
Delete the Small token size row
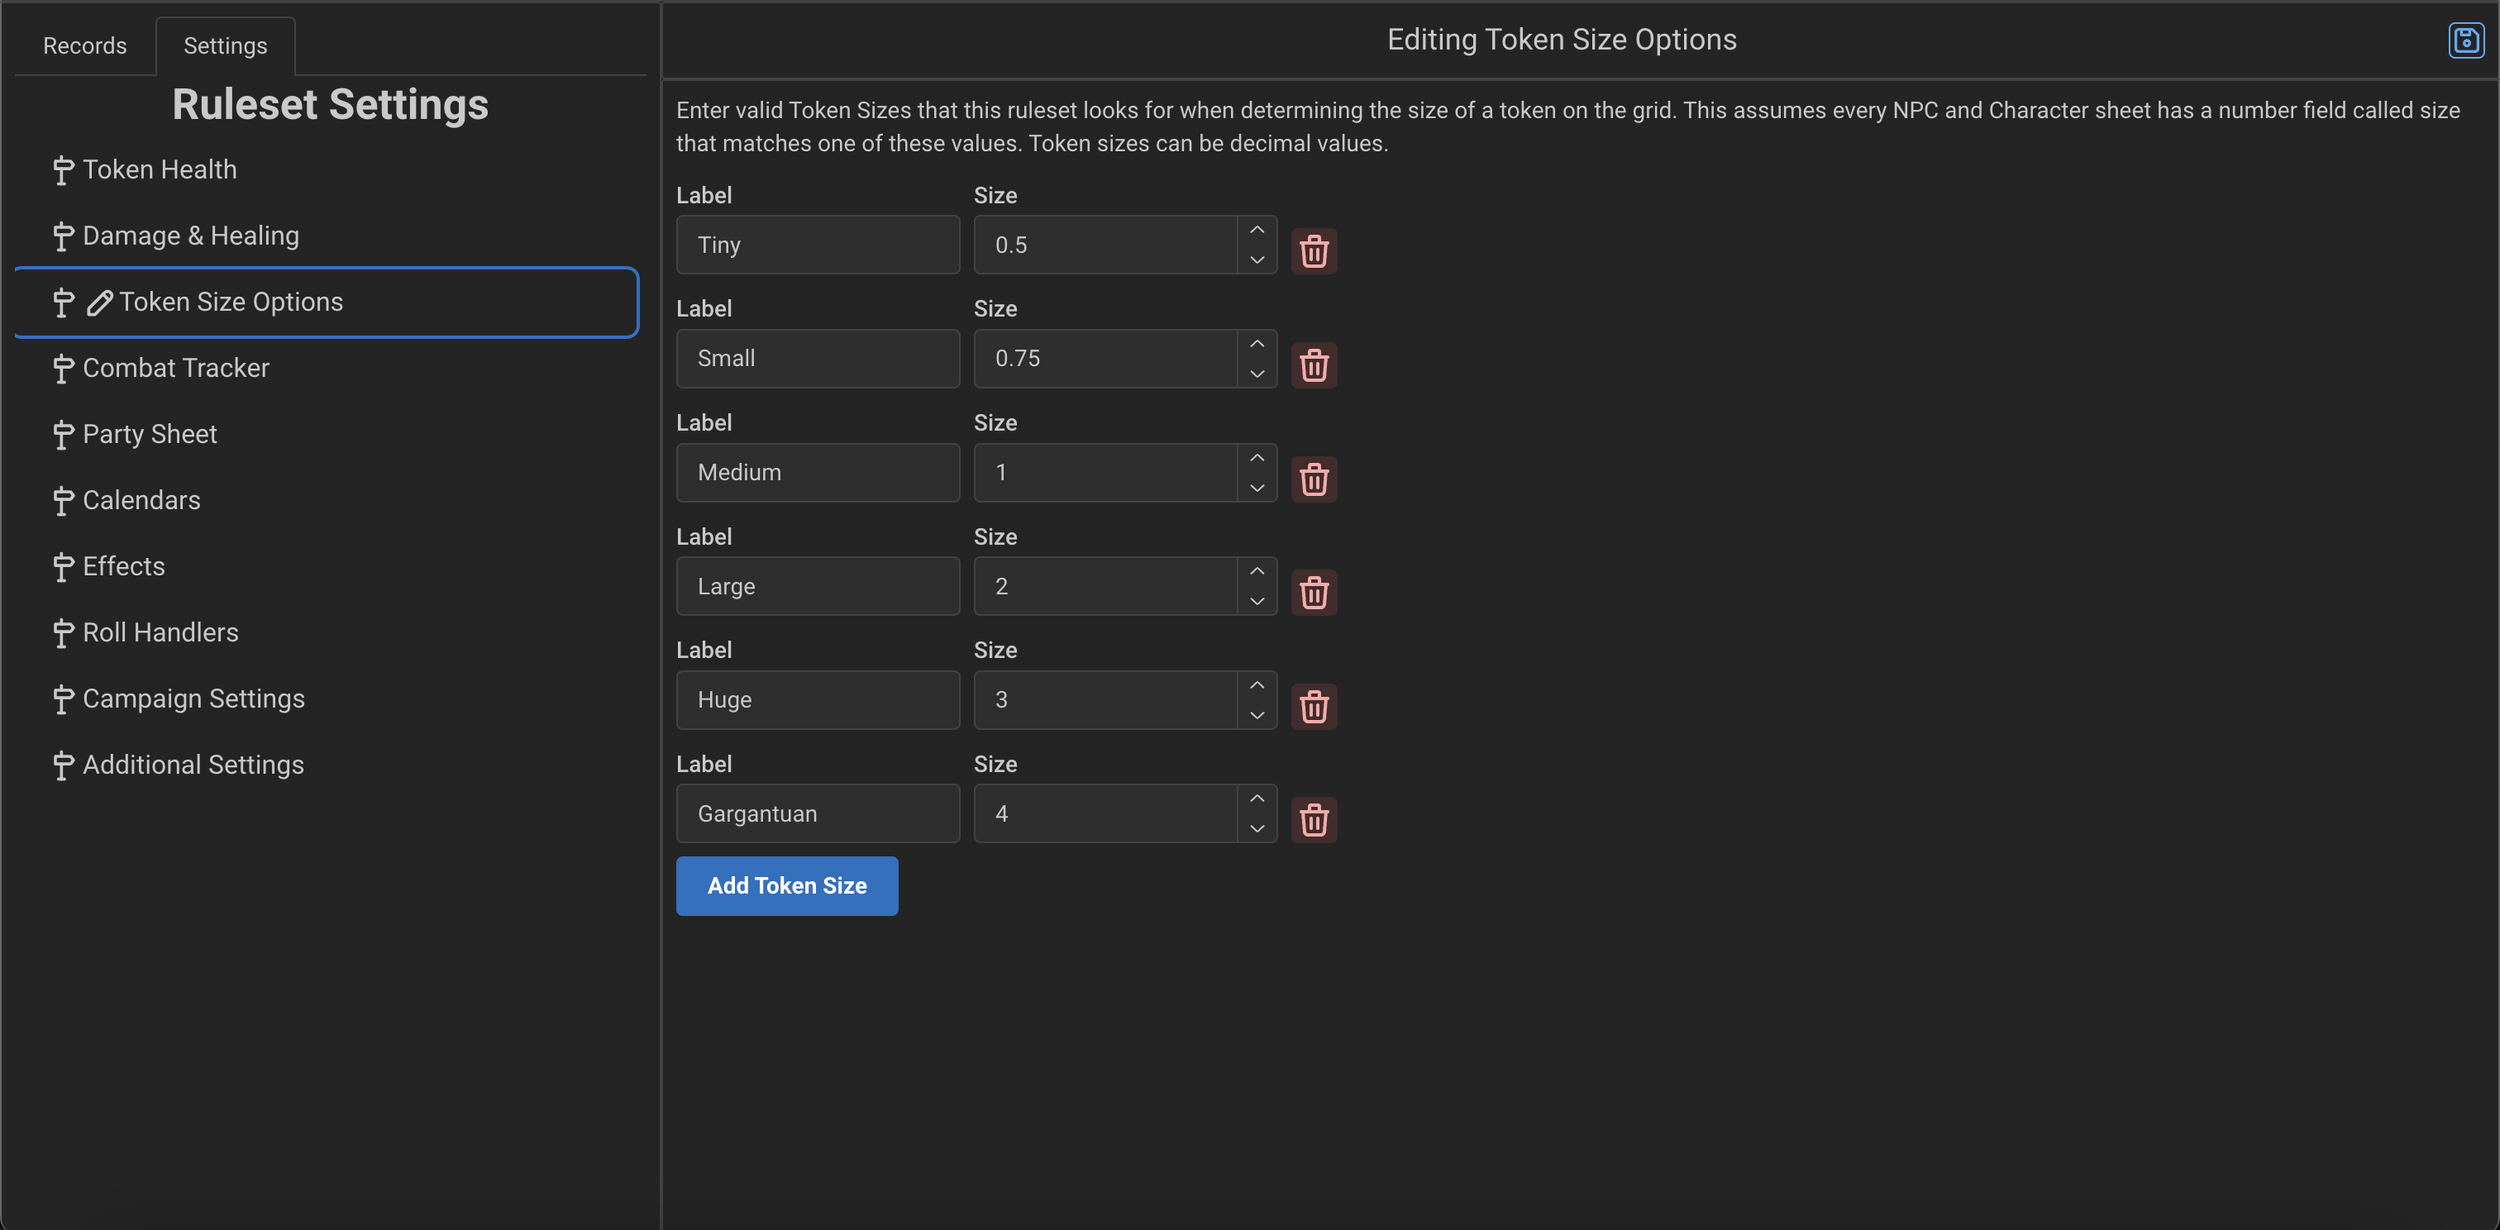coord(1313,365)
